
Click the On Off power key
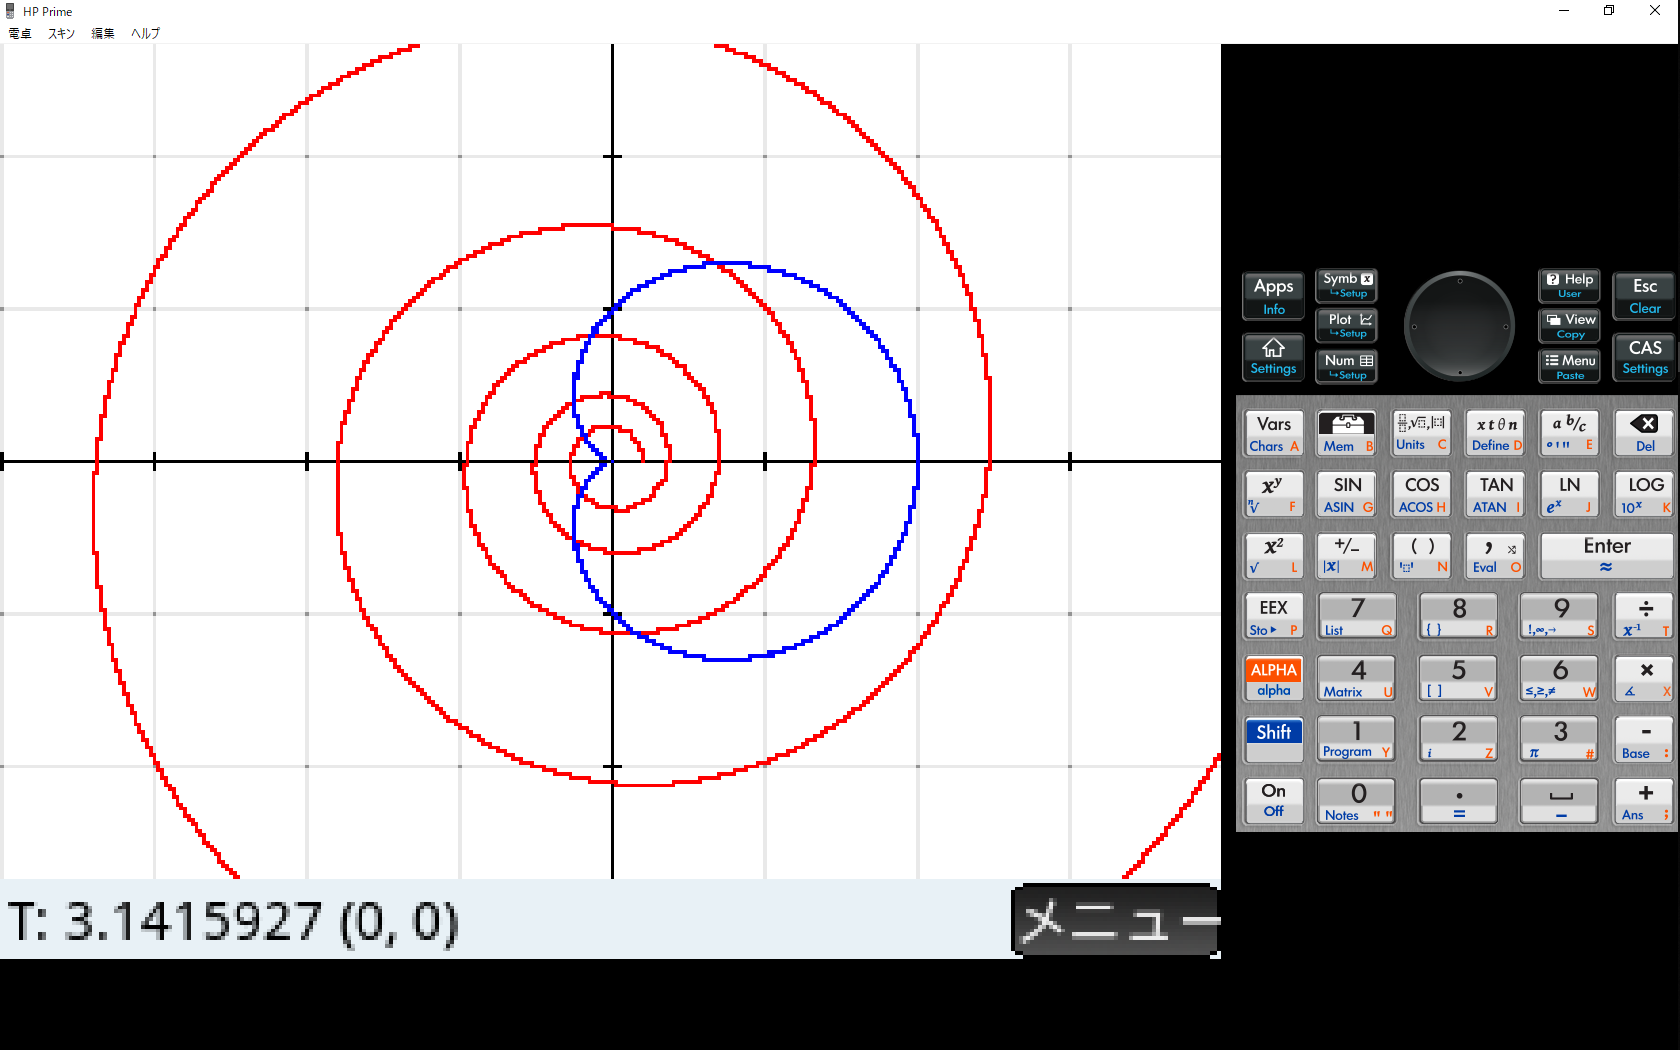coord(1273,801)
